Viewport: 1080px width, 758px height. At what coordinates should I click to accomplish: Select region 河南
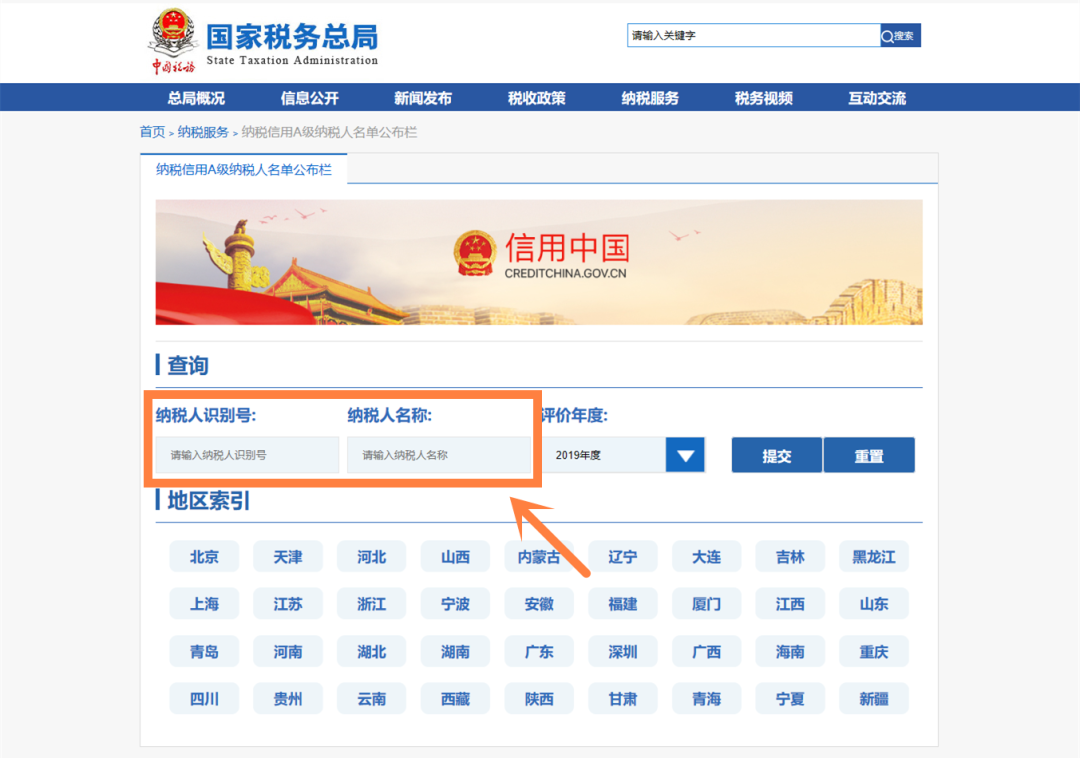(288, 651)
